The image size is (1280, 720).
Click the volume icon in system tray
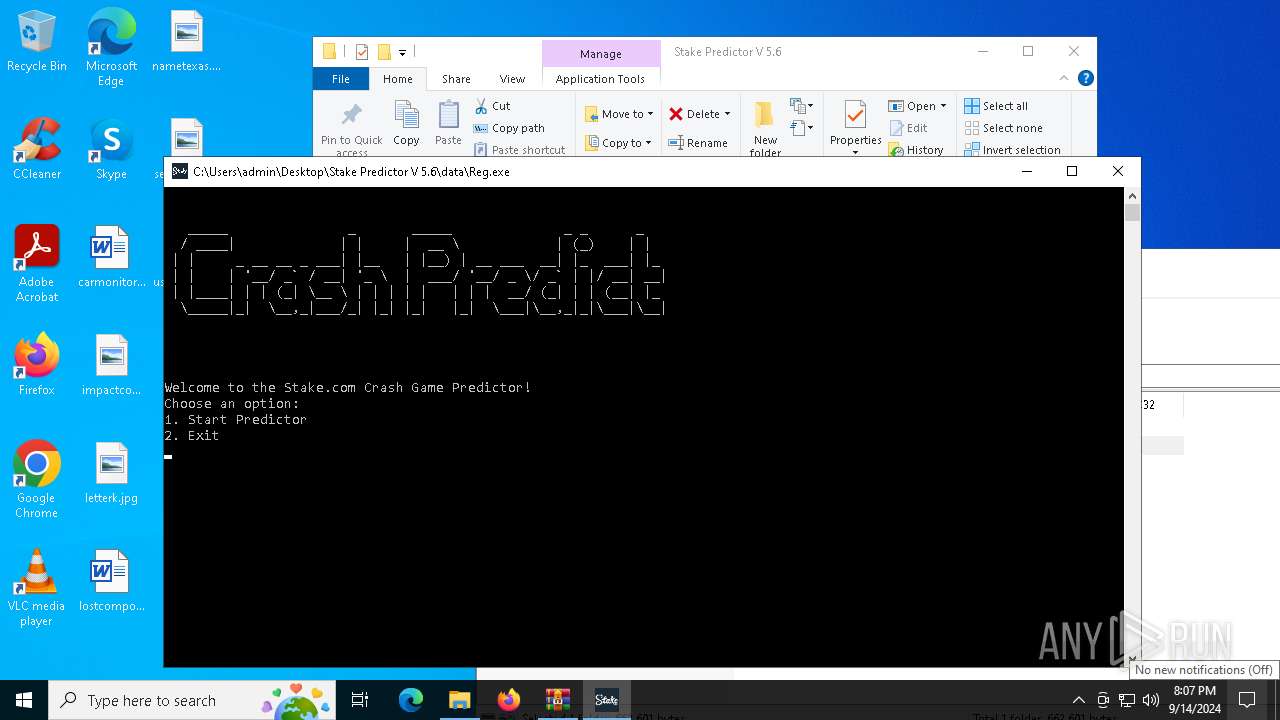1151,700
